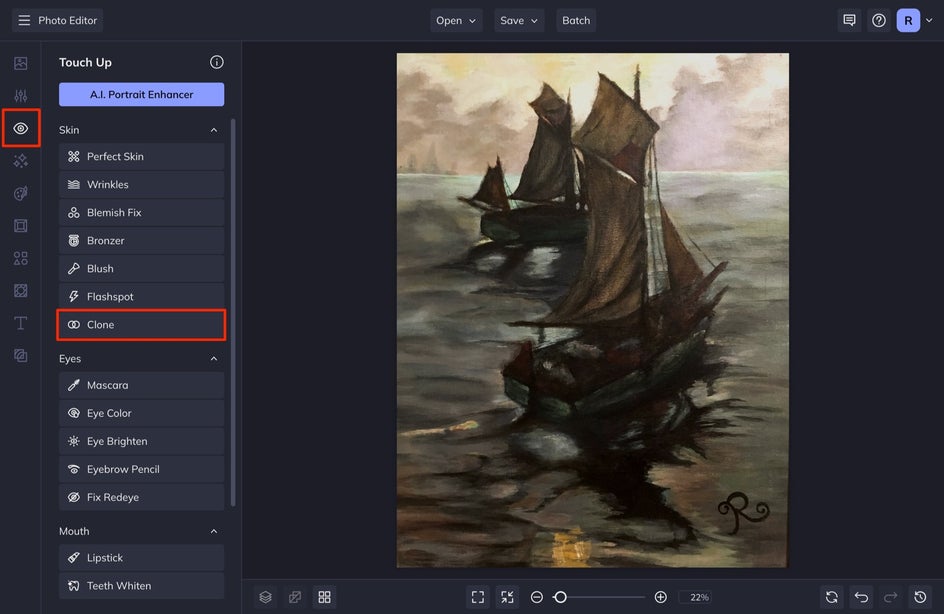The width and height of the screenshot is (944, 614).
Task: Click the compare before/after icon
Action: pos(295,597)
